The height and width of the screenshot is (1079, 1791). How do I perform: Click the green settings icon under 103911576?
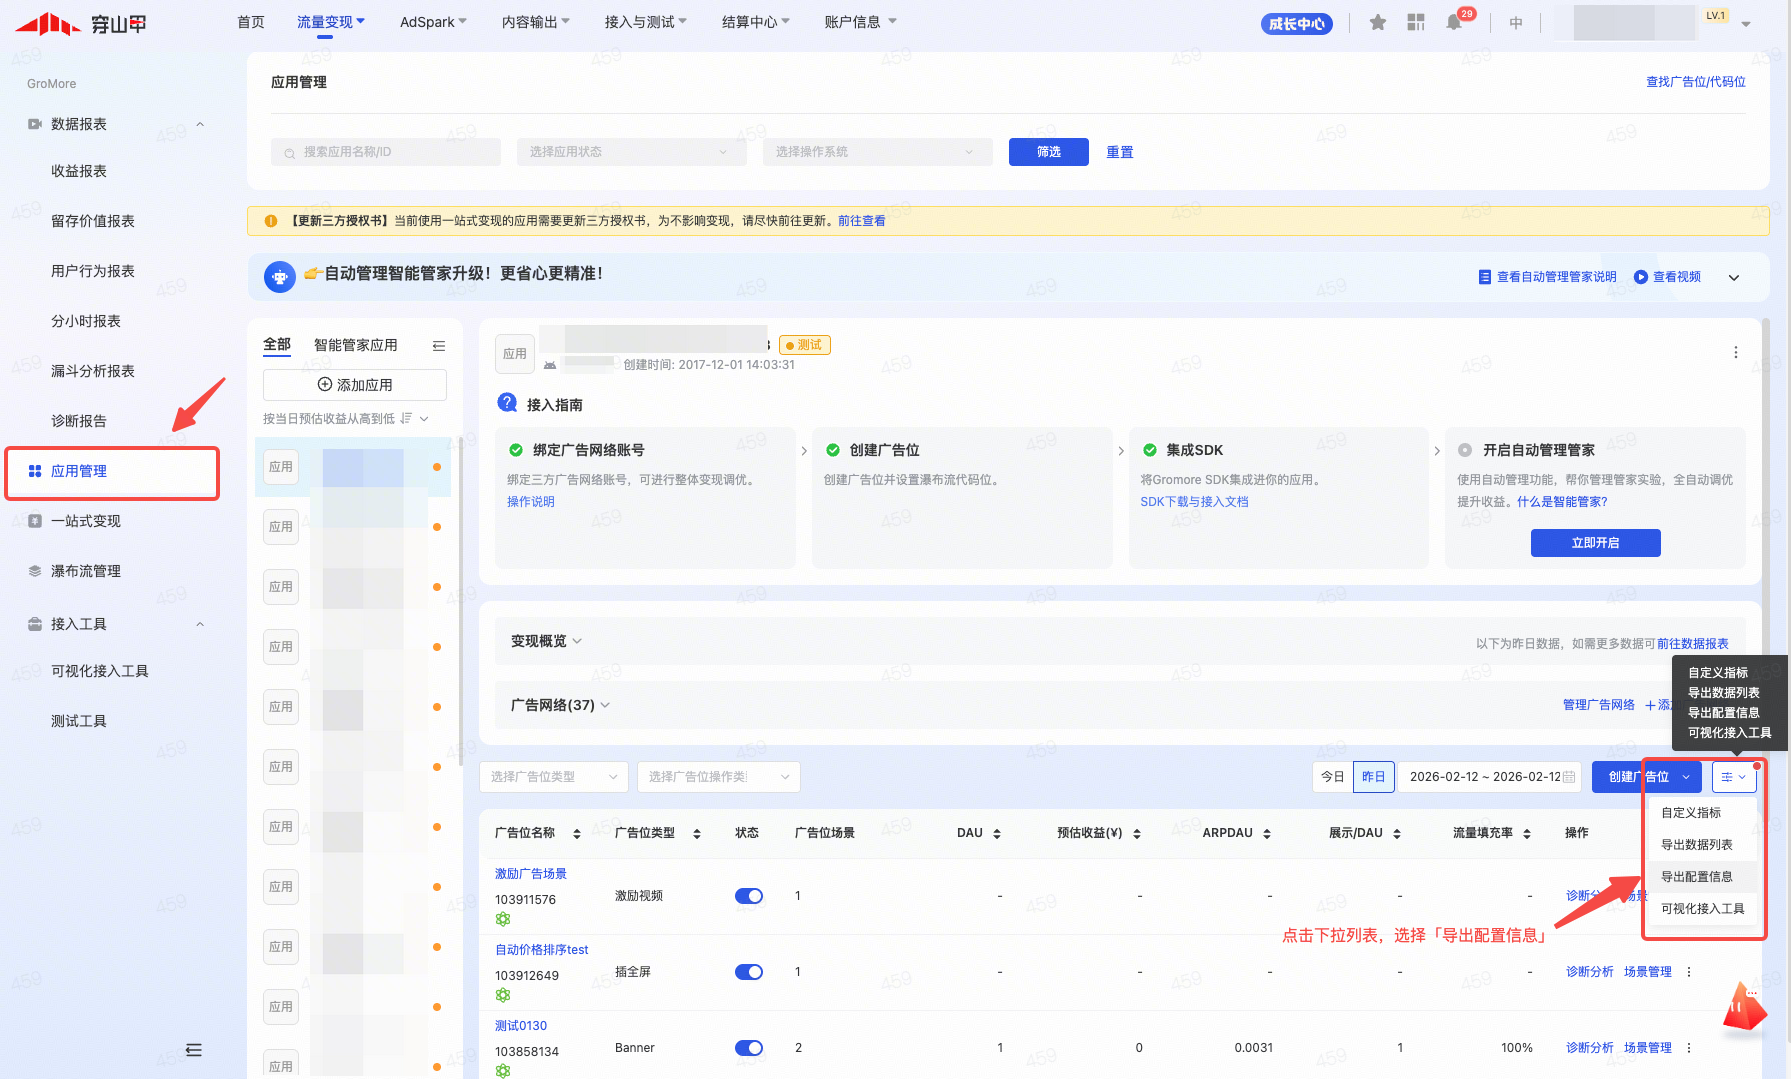502,919
